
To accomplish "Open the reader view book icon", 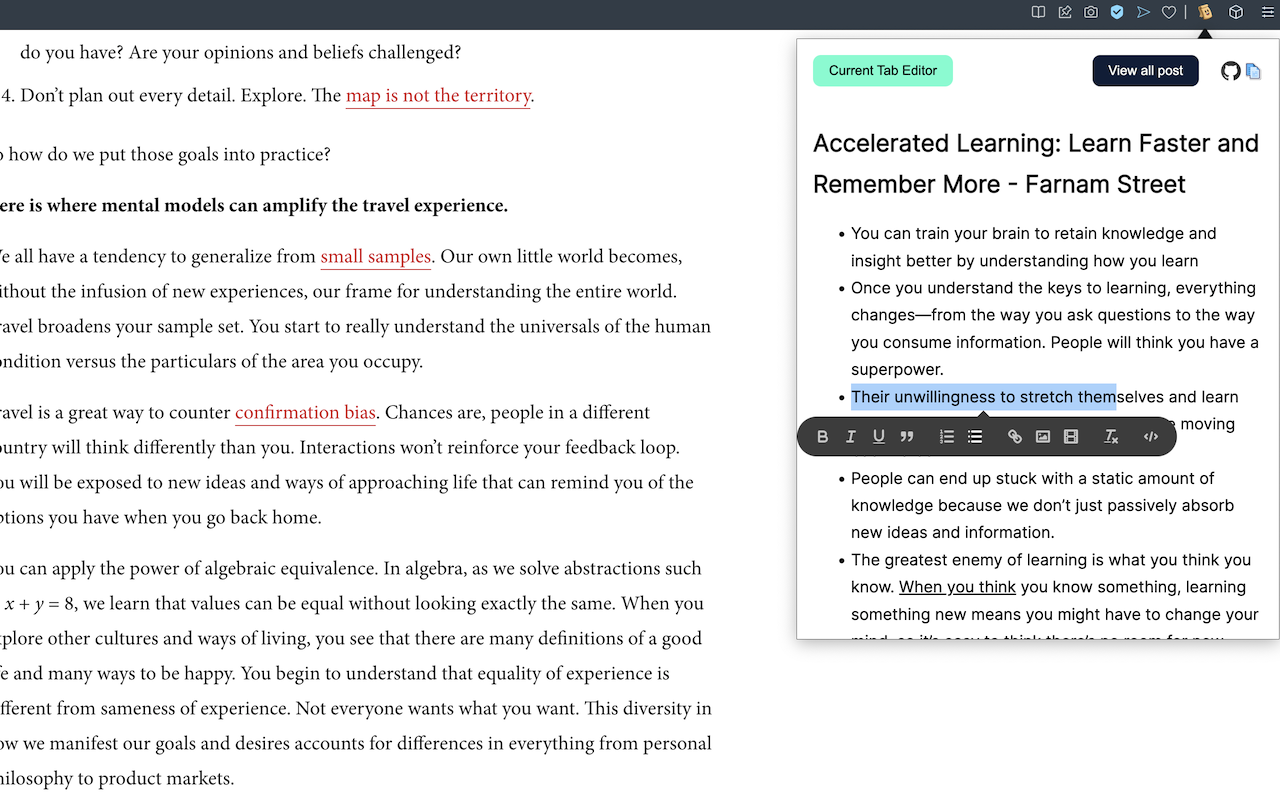I will tap(1039, 12).
